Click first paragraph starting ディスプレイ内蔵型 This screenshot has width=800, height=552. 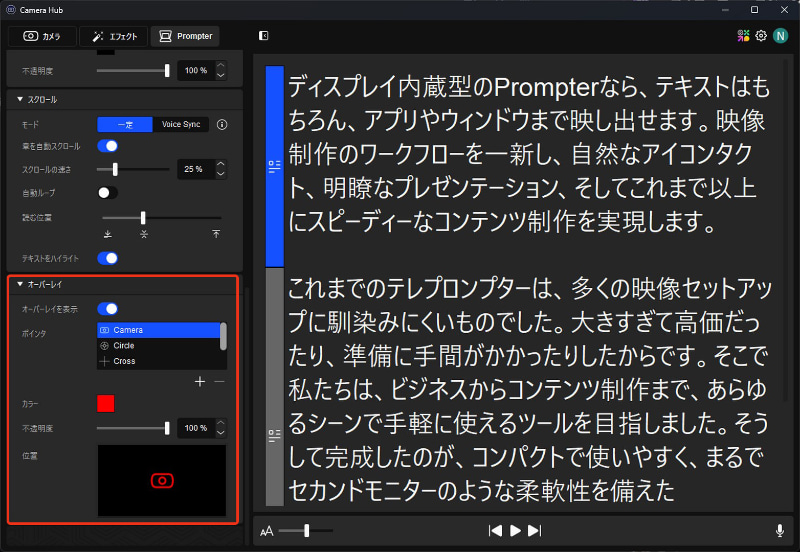529,154
